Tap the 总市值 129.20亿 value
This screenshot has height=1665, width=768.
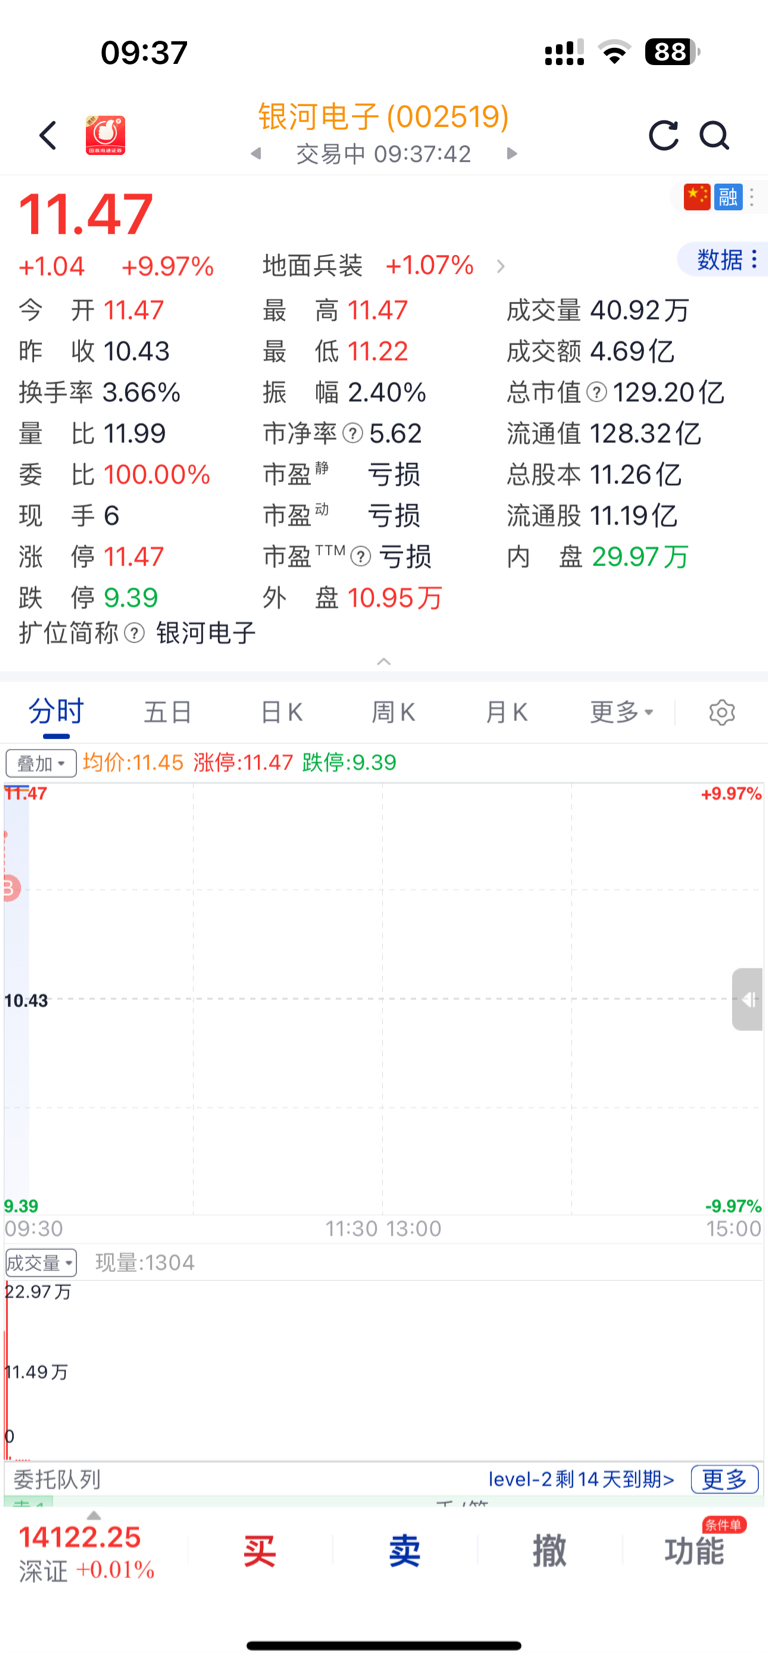pyautogui.click(x=668, y=392)
